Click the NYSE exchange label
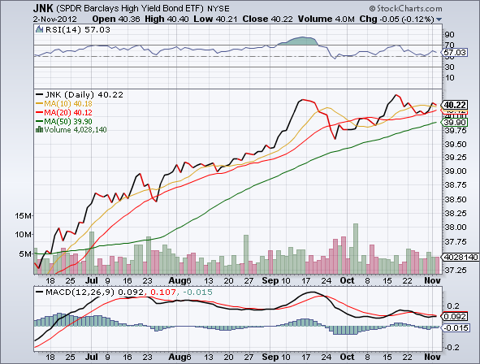The width and height of the screenshot is (480, 364). pyautogui.click(x=218, y=9)
